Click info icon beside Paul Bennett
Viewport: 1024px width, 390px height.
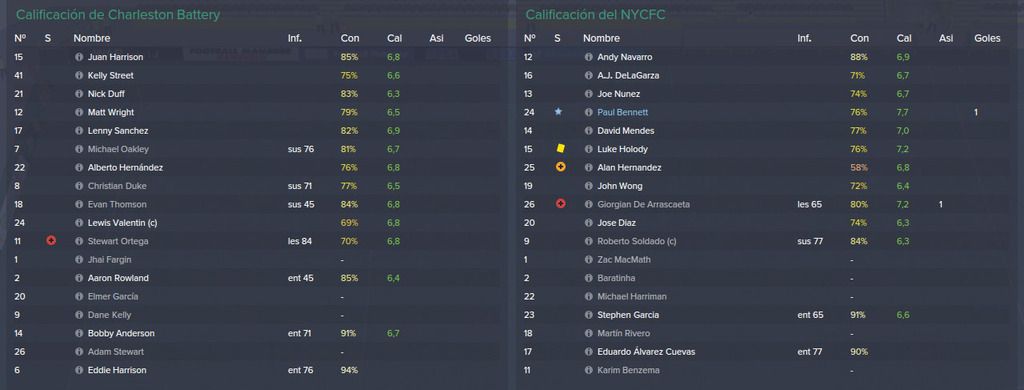coord(588,112)
